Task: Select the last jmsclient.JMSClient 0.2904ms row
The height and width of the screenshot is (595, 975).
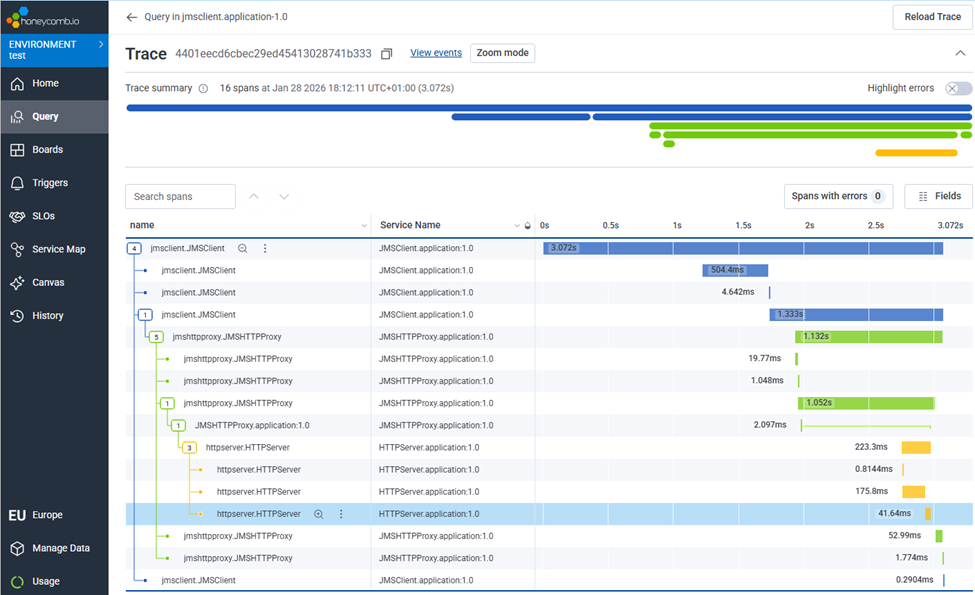Action: [x=549, y=581]
